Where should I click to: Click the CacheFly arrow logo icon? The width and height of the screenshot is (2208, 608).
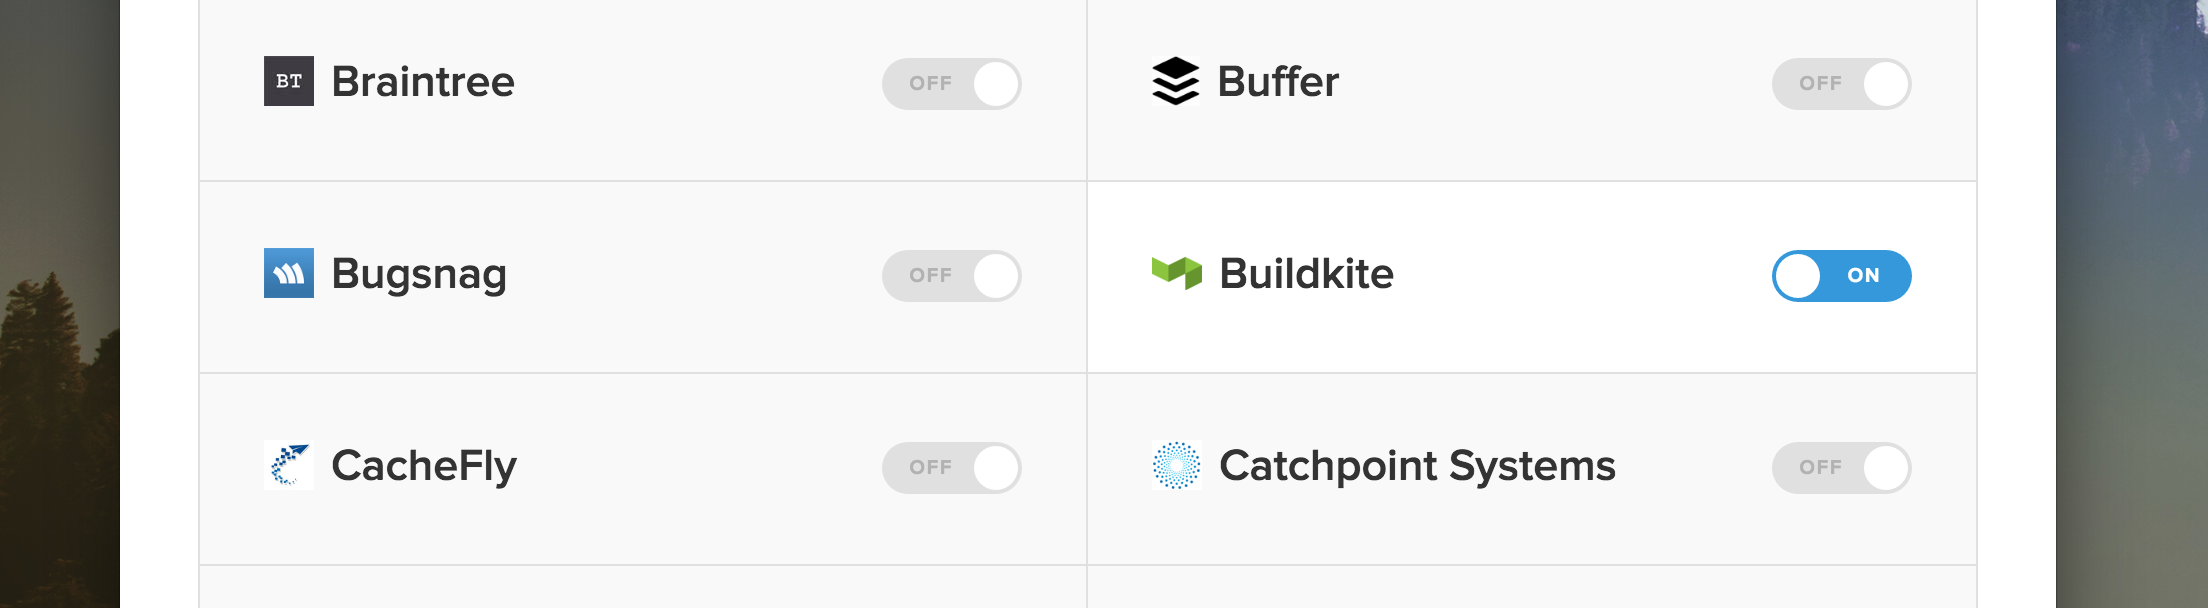[288, 466]
